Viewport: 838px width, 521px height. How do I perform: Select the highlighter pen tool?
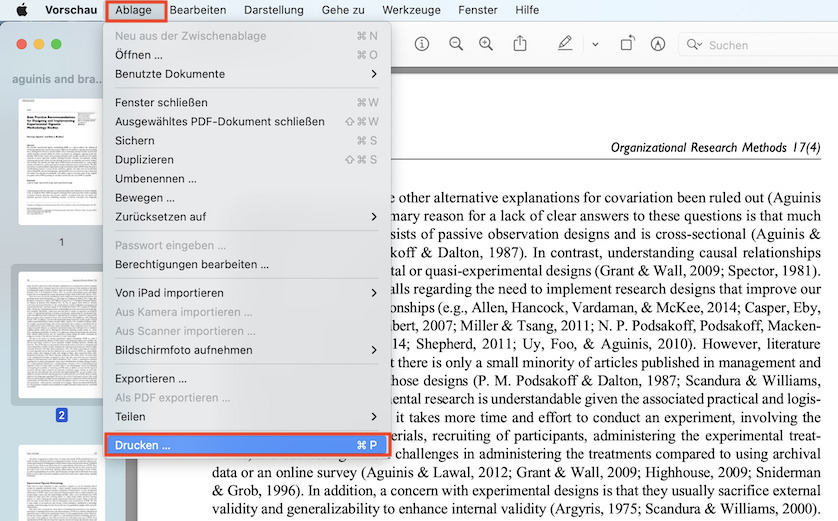565,45
